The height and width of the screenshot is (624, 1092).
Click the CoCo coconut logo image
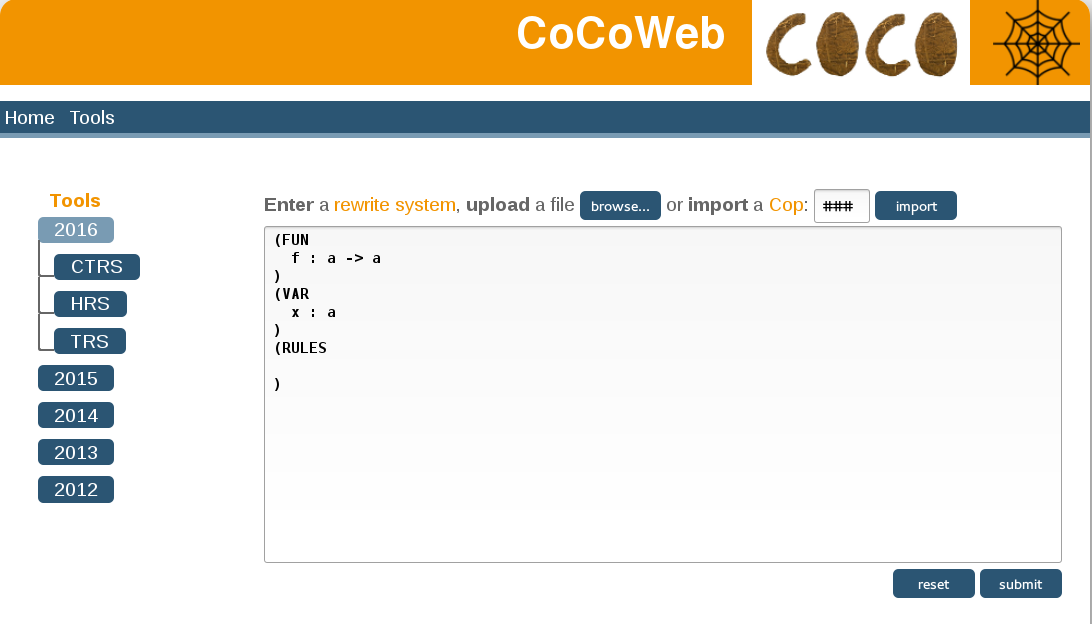click(861, 43)
